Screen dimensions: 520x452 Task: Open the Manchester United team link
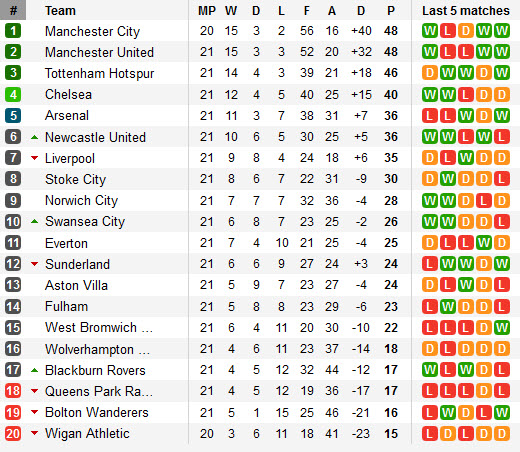coord(99,52)
